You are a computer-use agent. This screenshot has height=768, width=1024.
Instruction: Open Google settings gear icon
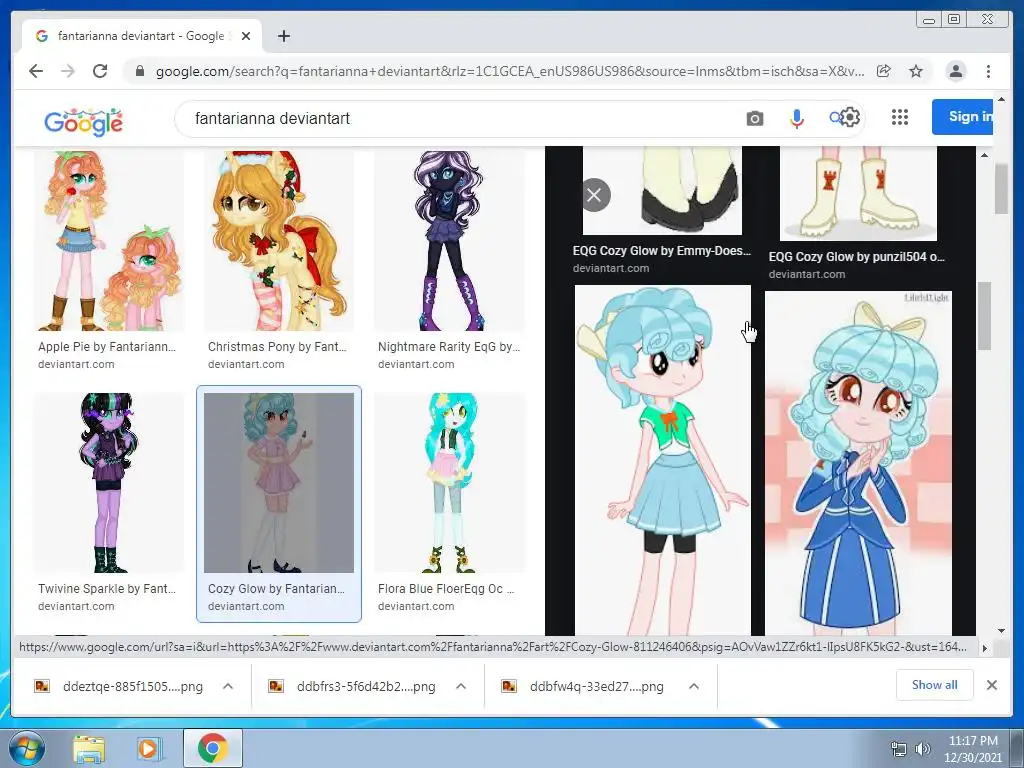tap(850, 118)
